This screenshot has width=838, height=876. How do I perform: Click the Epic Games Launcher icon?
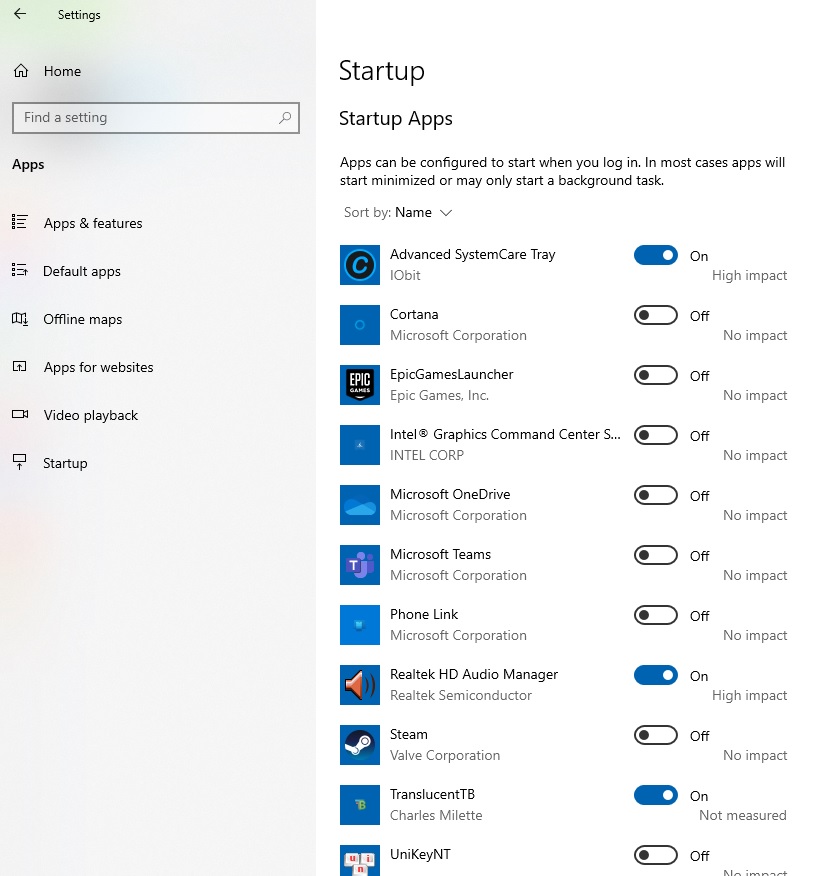pyautogui.click(x=360, y=385)
